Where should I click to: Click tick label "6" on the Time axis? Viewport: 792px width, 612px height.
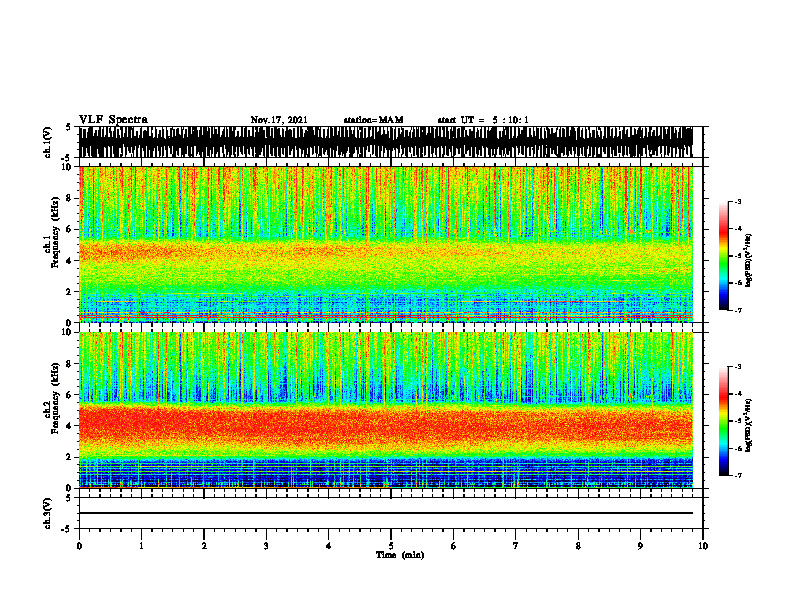pyautogui.click(x=453, y=546)
